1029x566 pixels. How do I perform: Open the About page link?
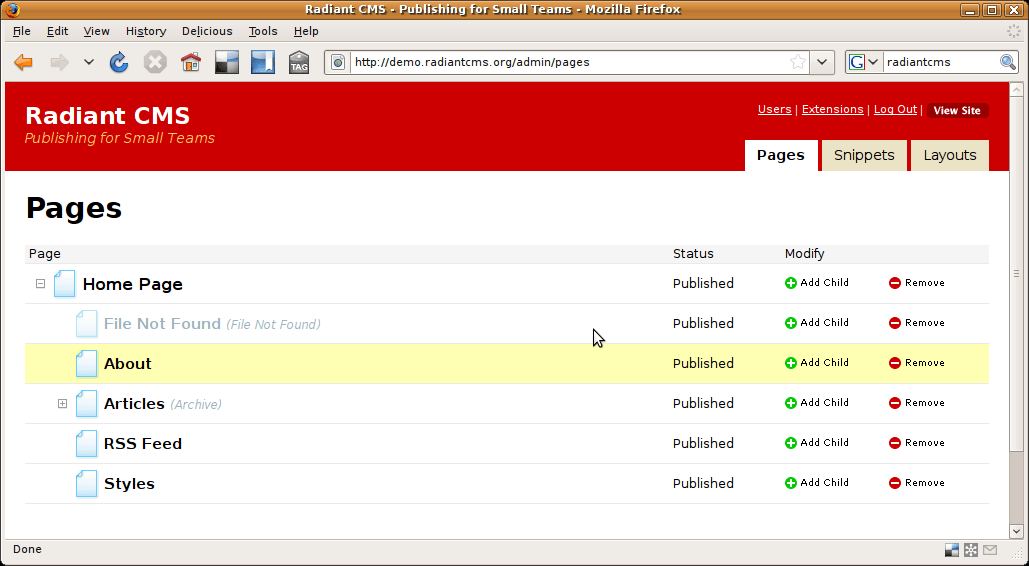tap(127, 364)
